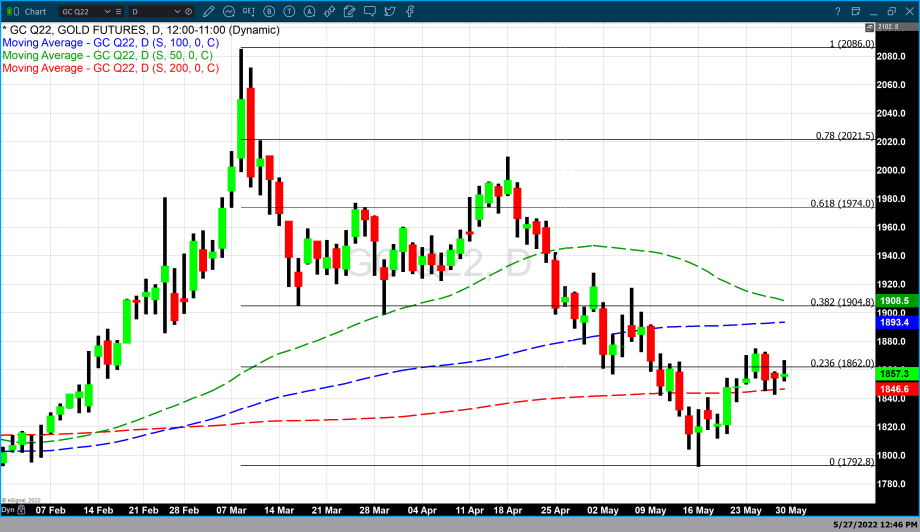920x532 pixels.
Task: Click the circled A icon
Action: pos(310,11)
